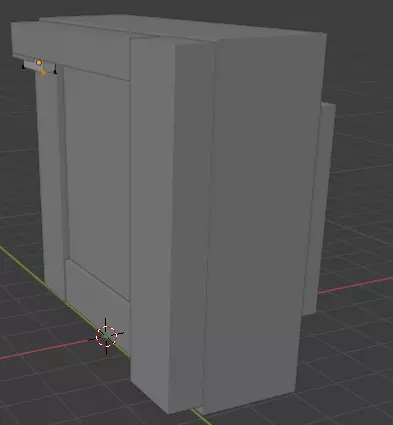Select the orange object origin dot

pos(39,63)
